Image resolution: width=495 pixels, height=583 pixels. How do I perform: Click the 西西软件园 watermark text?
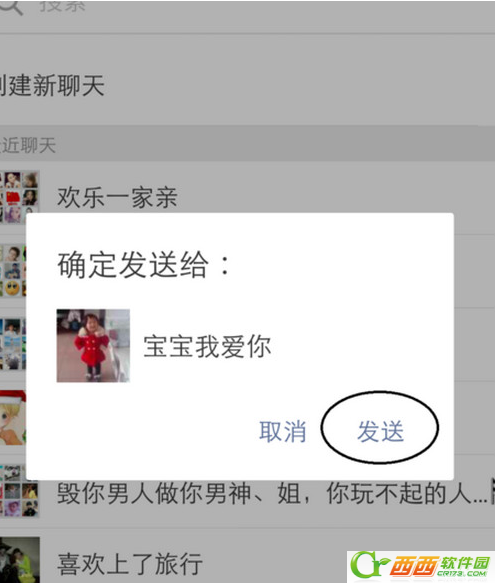[440, 567]
